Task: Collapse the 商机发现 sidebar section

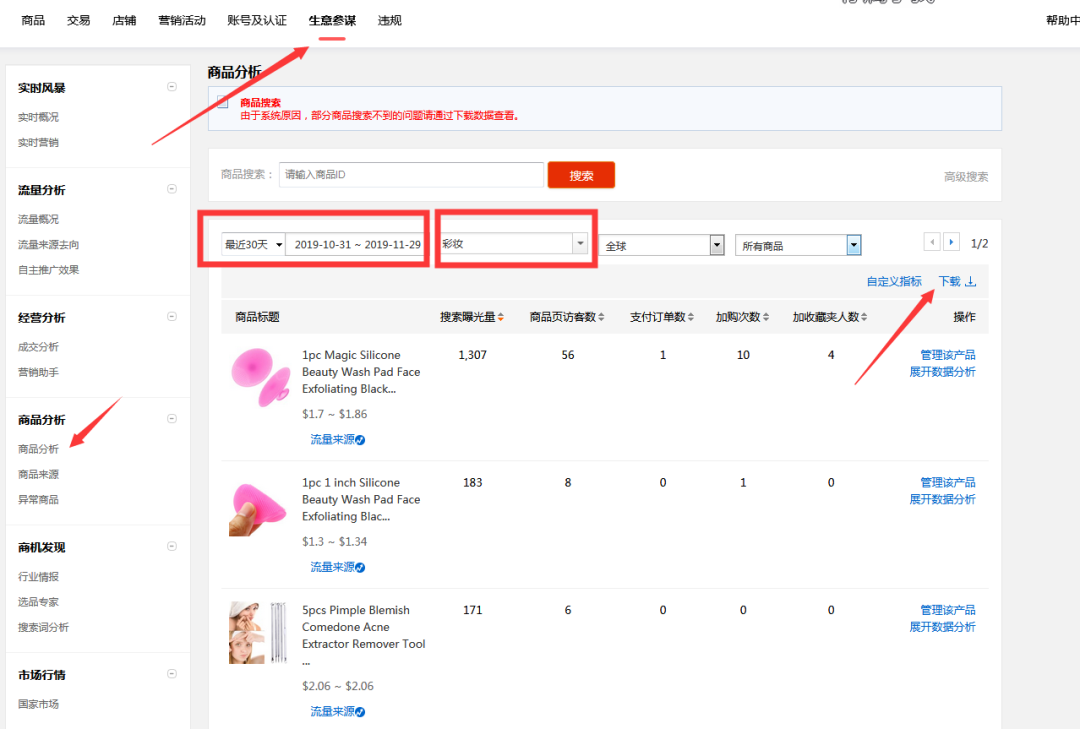Action: point(172,546)
